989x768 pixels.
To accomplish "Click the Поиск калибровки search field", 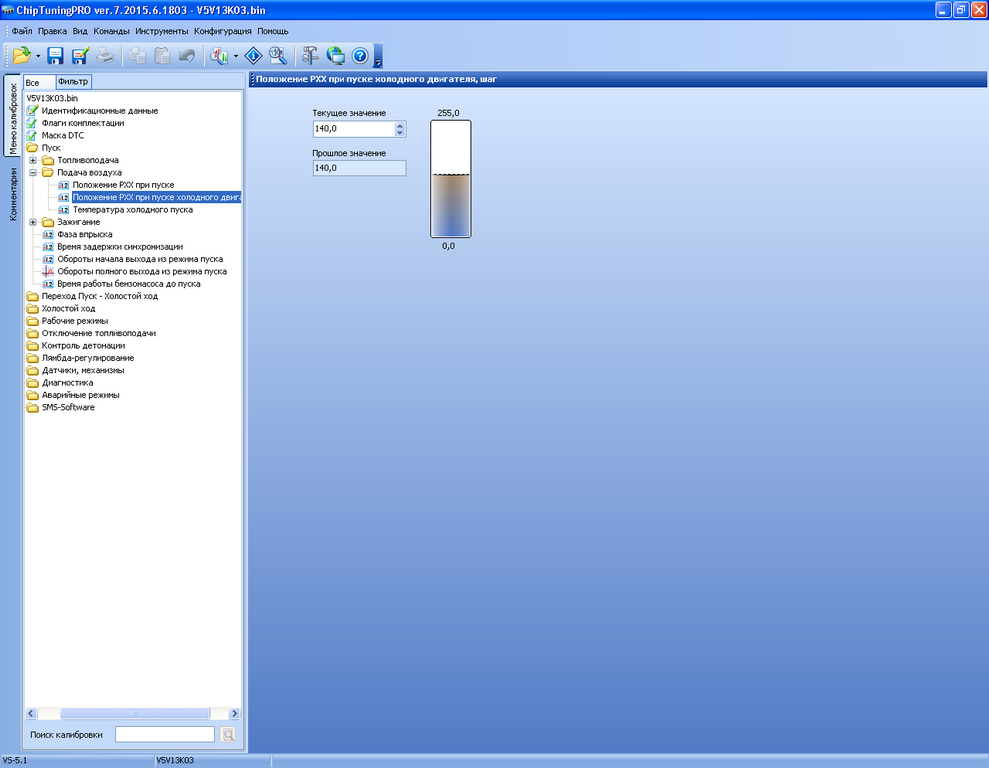I will pos(165,735).
